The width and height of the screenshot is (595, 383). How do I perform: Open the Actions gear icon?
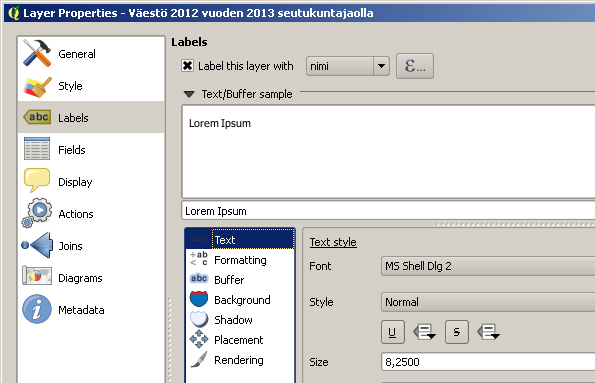click(37, 213)
